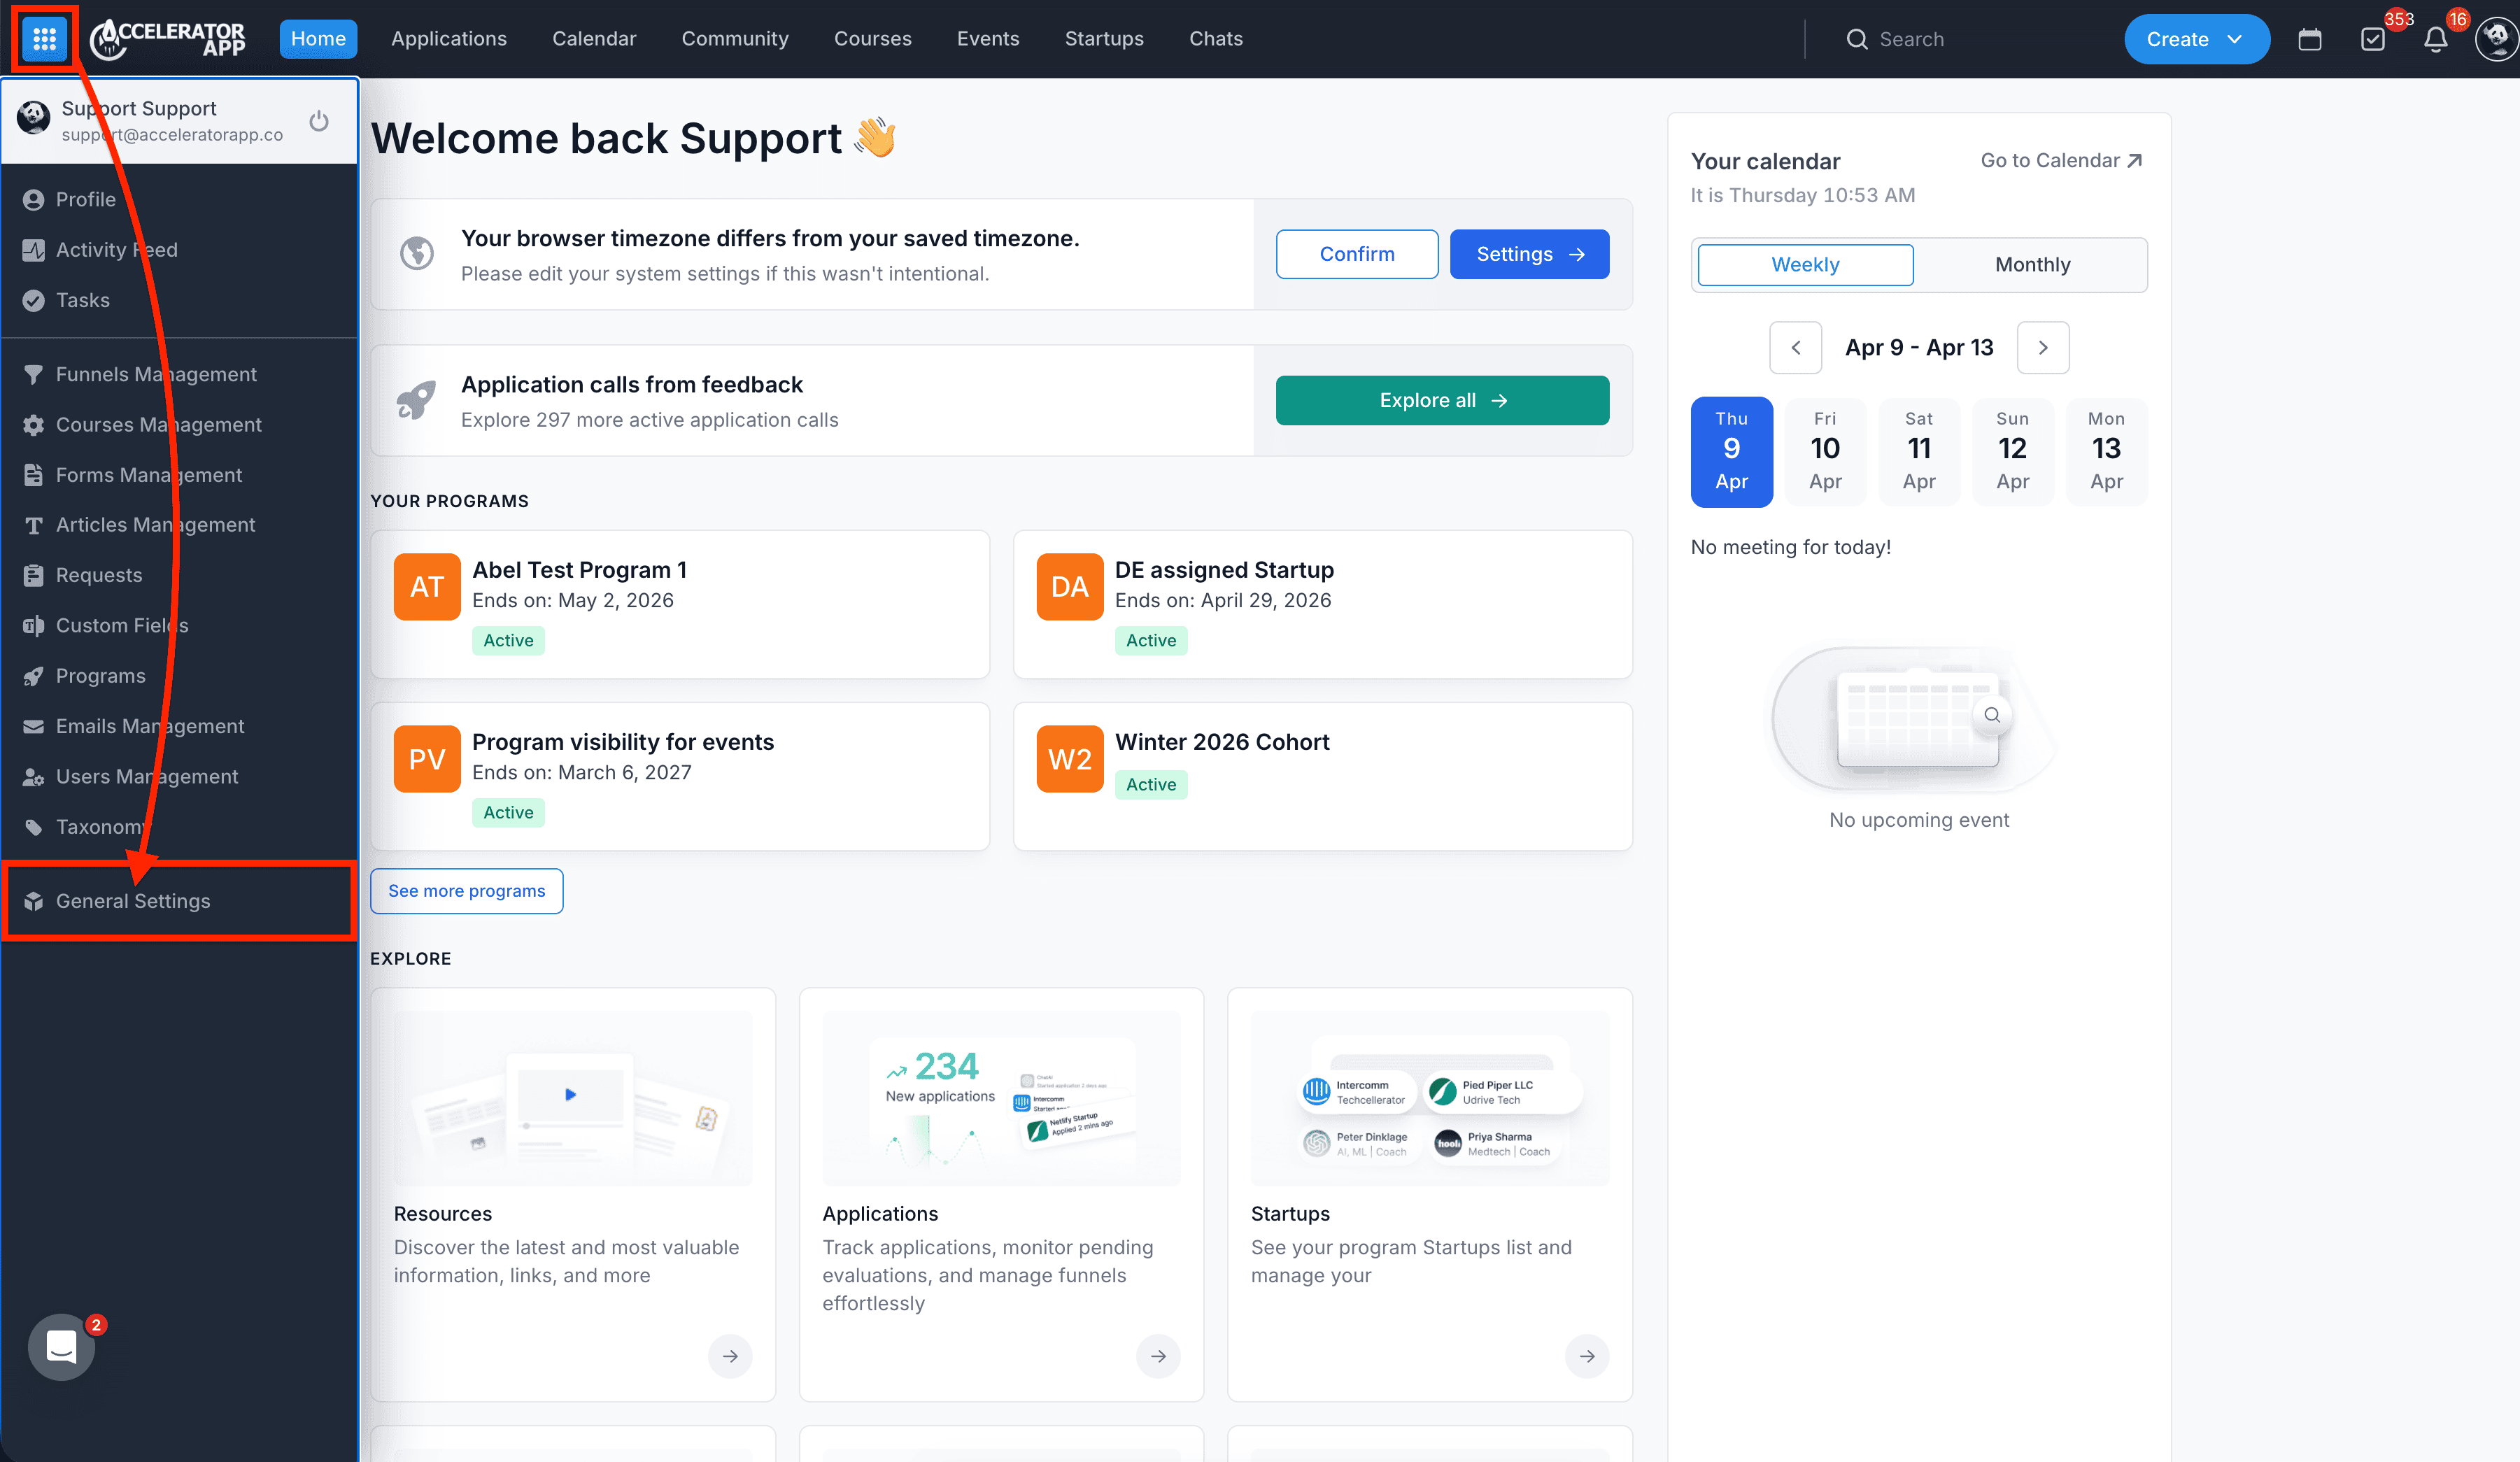Click See more programs
Image resolution: width=2520 pixels, height=1462 pixels.
click(466, 891)
